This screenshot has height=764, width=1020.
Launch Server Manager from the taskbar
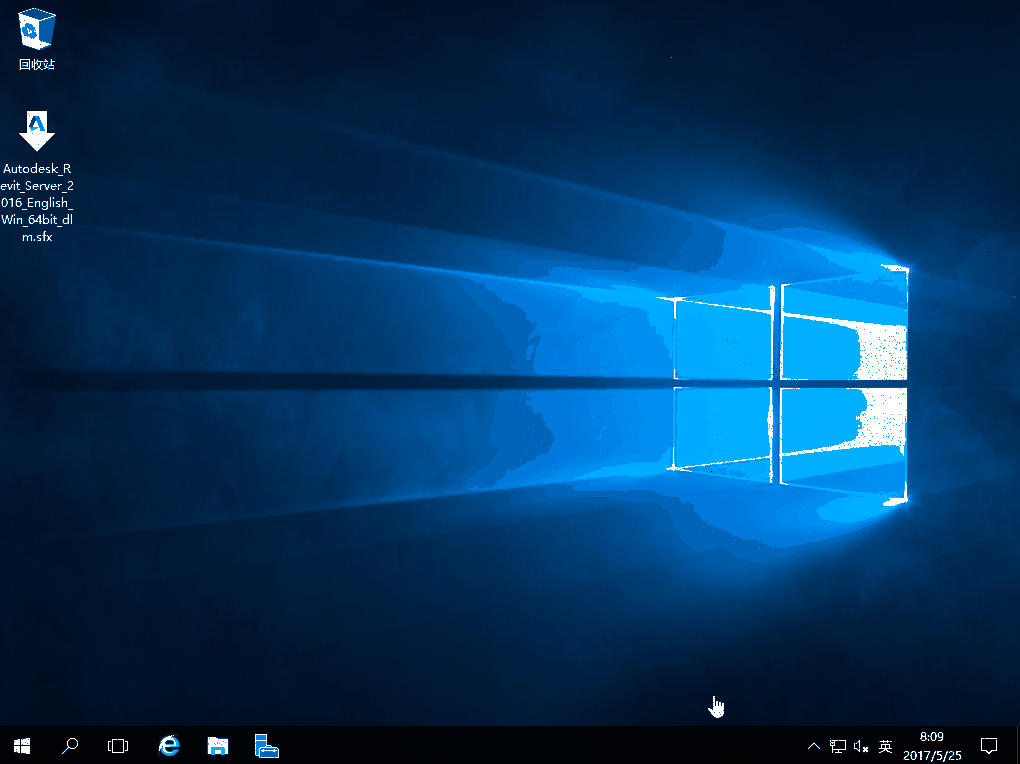(266, 745)
